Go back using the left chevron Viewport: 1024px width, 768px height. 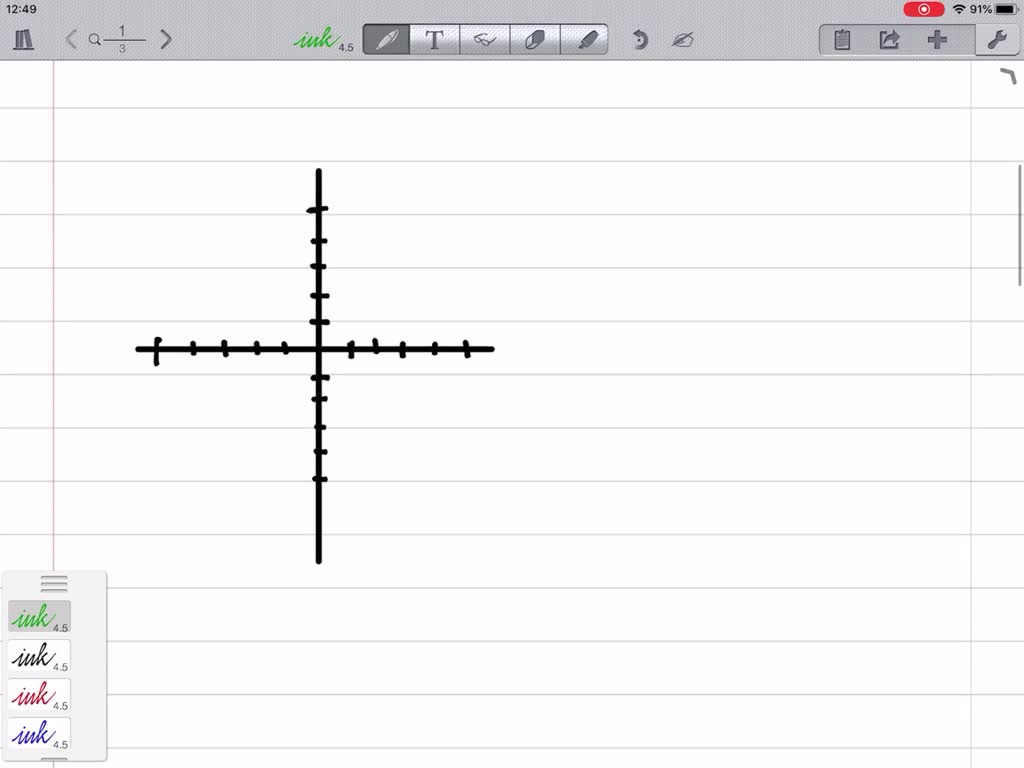[x=71, y=39]
